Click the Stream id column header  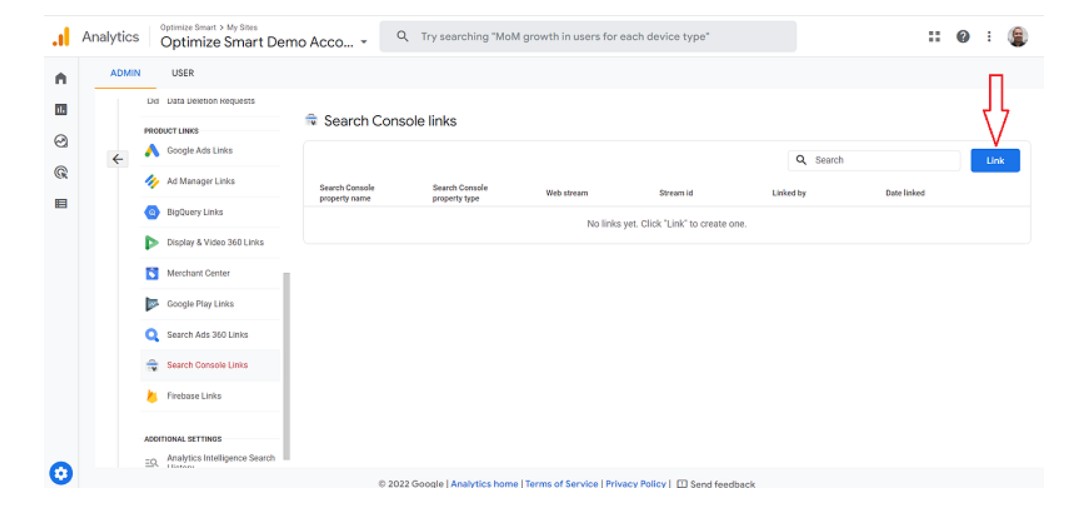point(676,193)
